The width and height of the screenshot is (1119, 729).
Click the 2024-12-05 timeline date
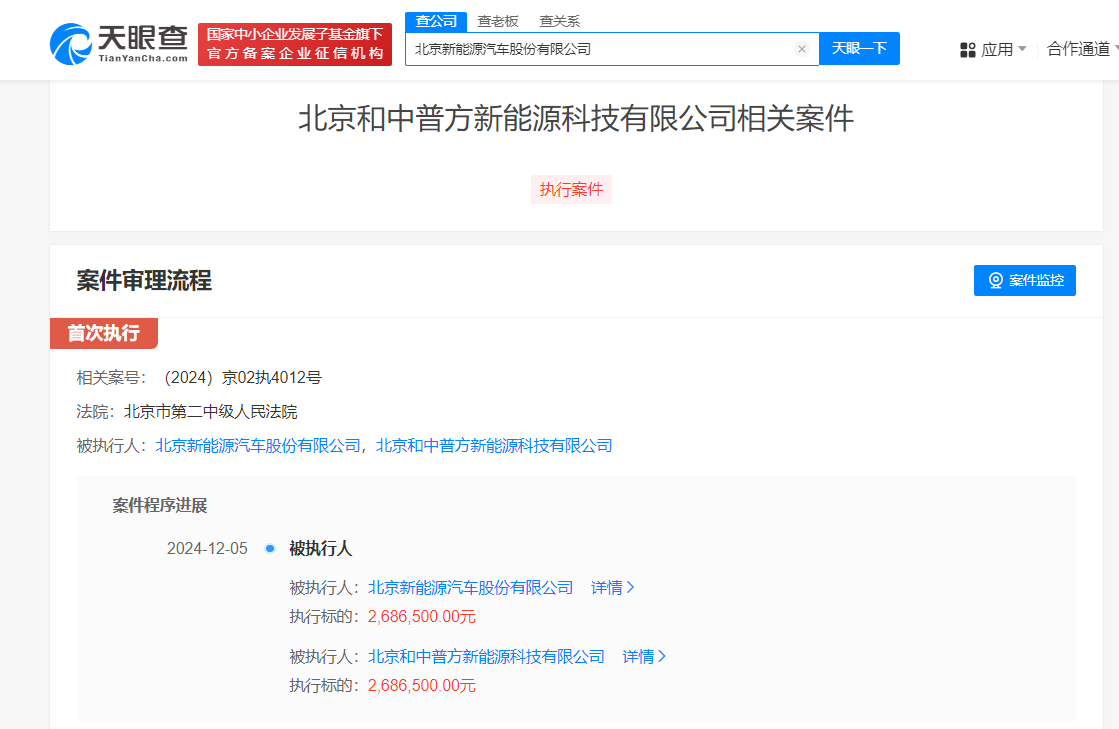point(207,549)
